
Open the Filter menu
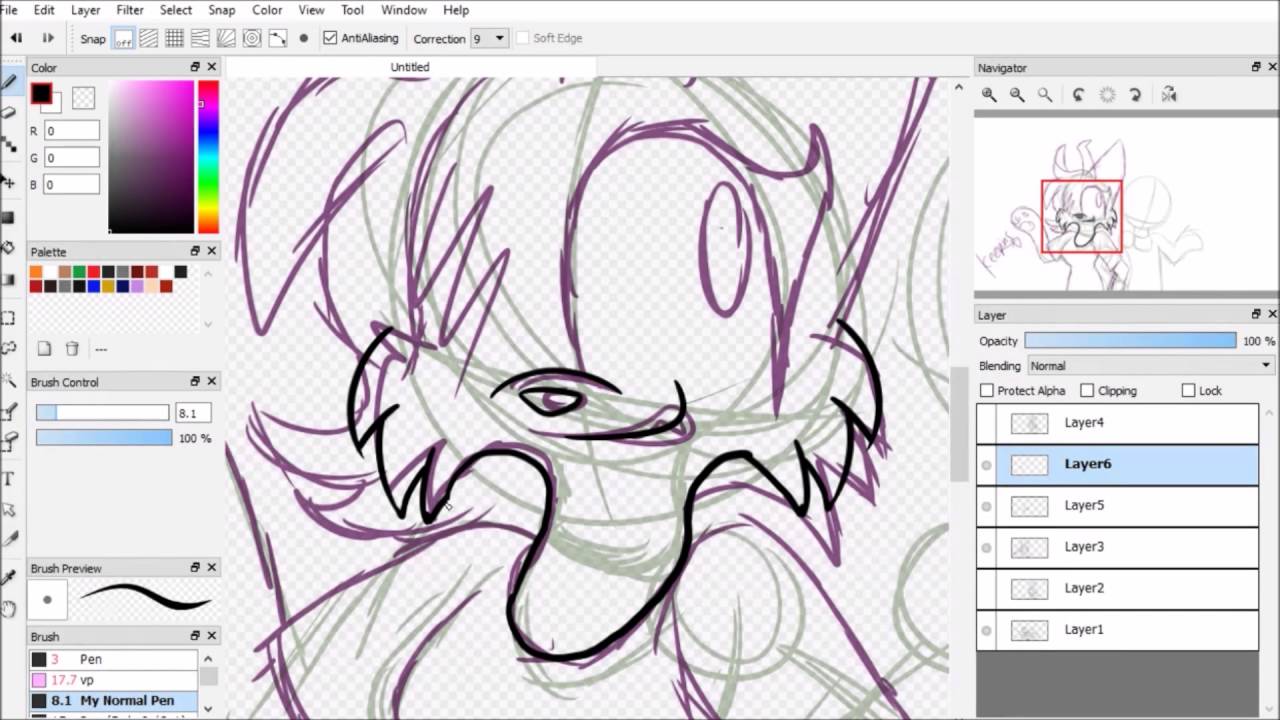(130, 10)
